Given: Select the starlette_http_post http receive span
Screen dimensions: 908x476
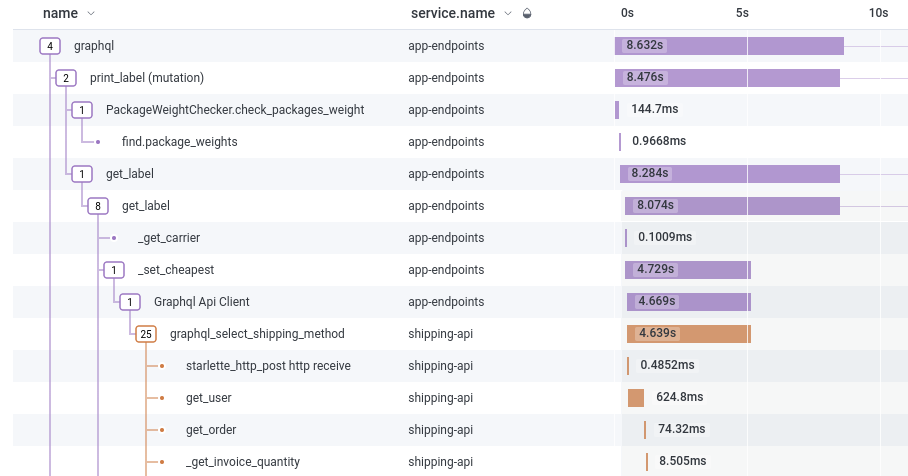Looking at the screenshot, I should (268, 365).
